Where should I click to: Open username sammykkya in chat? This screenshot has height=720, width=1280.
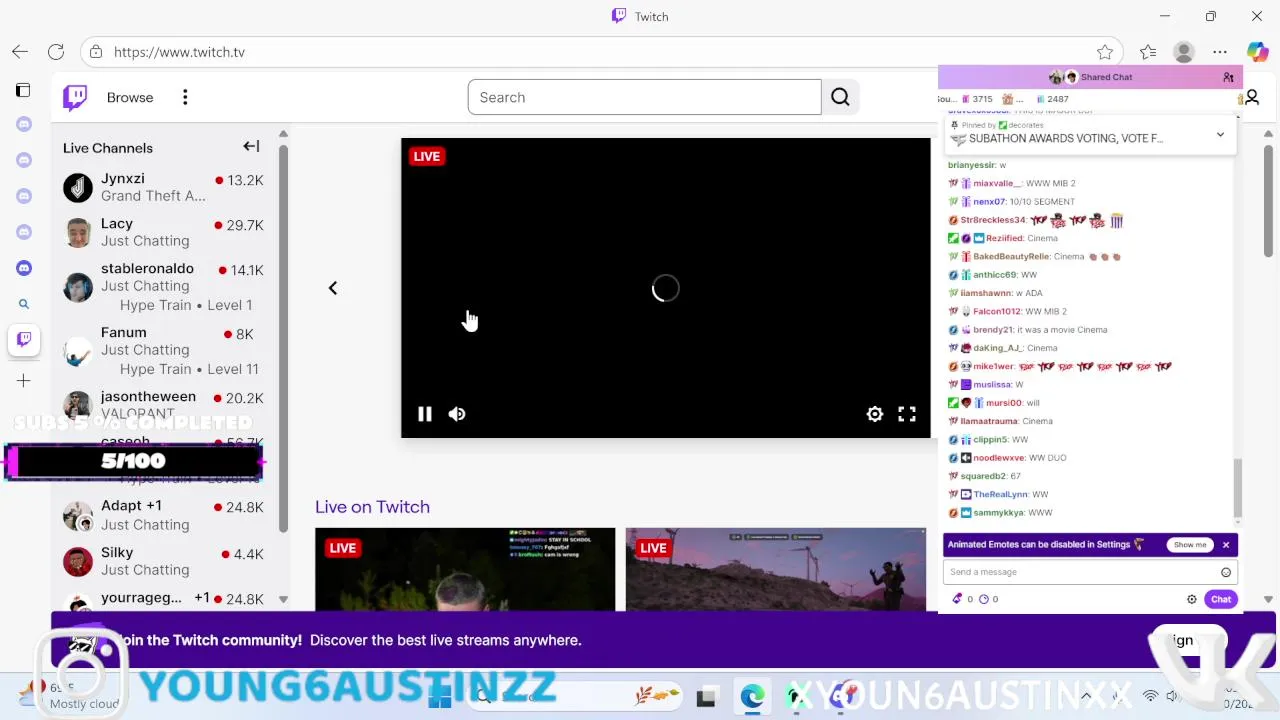tap(998, 513)
